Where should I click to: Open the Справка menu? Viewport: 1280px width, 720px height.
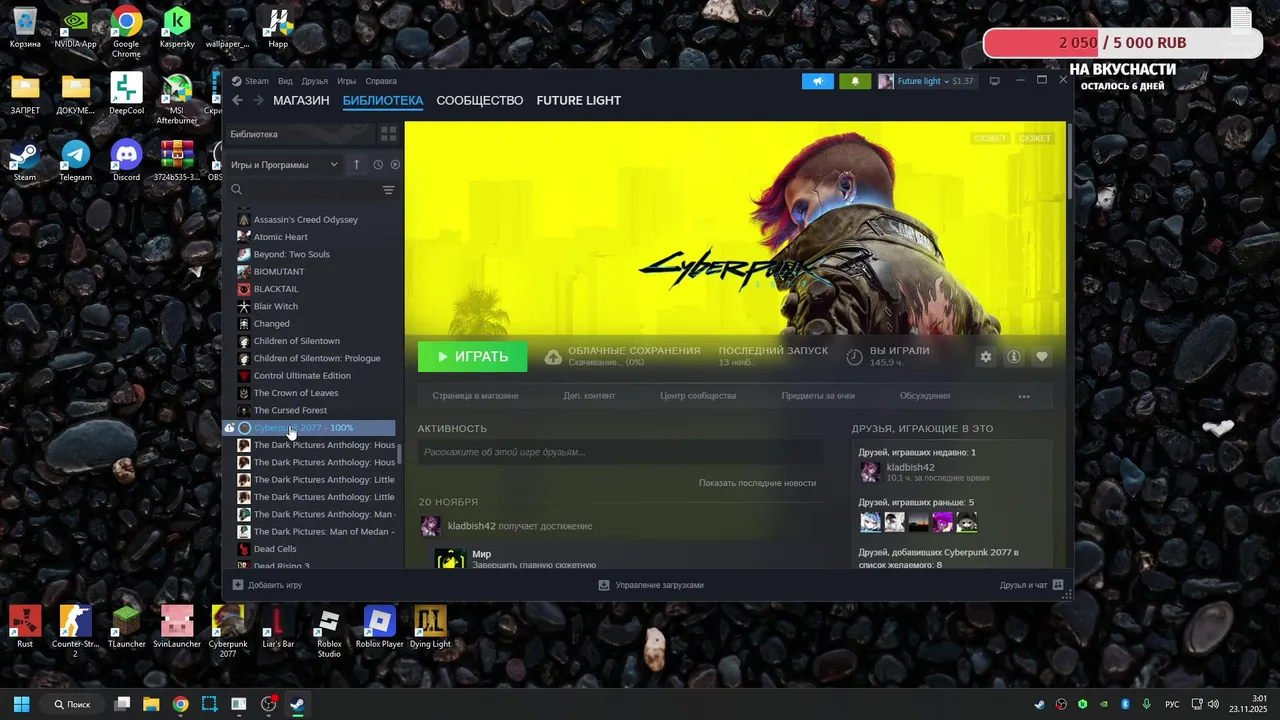(381, 81)
